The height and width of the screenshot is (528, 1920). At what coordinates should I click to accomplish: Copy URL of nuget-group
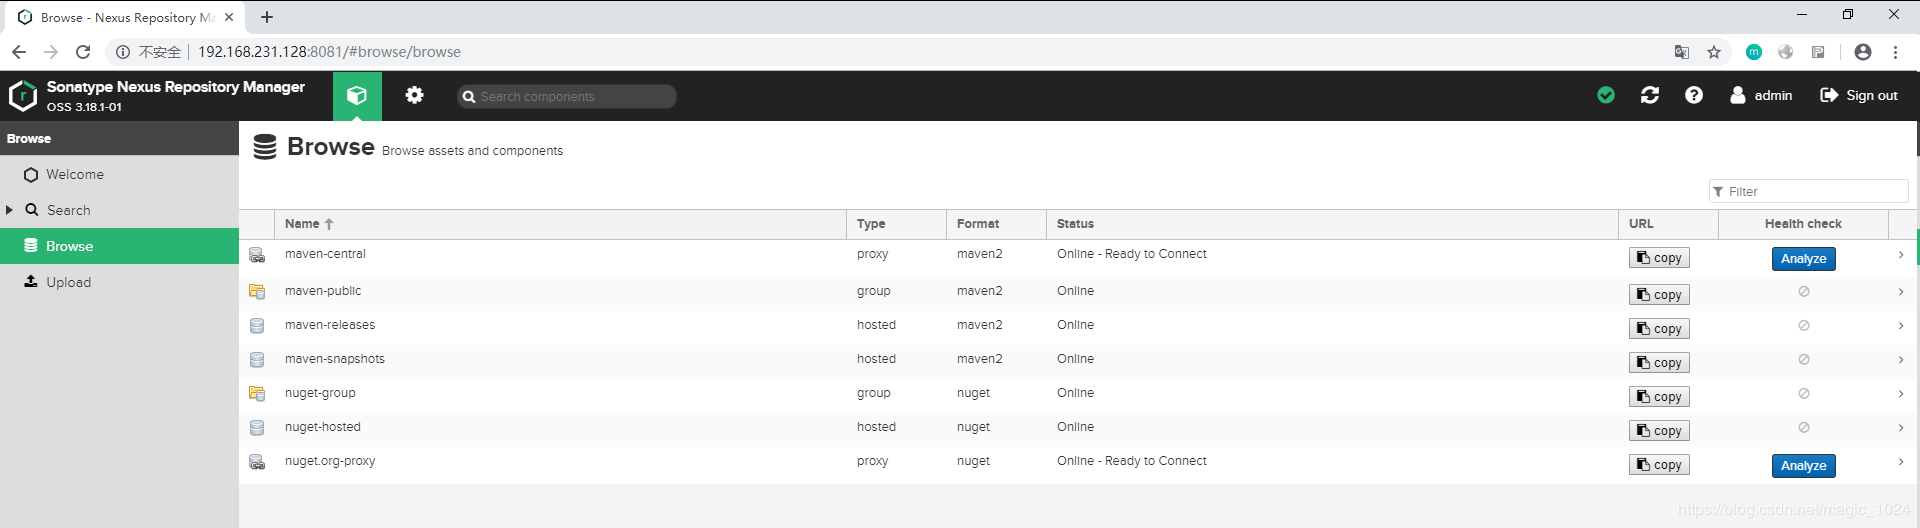[x=1659, y=397]
